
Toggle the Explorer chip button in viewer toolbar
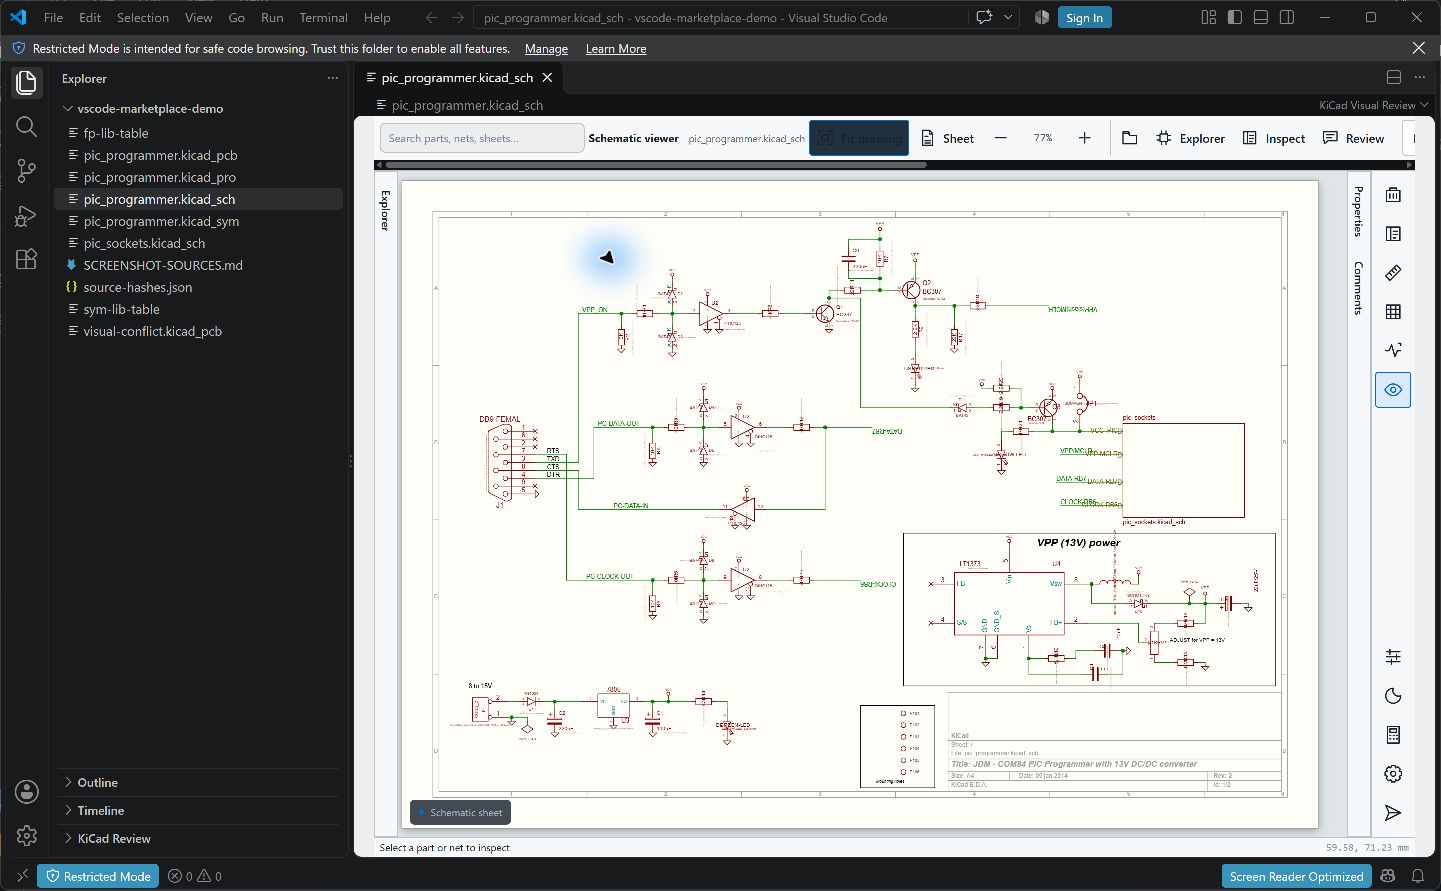pyautogui.click(x=1190, y=138)
